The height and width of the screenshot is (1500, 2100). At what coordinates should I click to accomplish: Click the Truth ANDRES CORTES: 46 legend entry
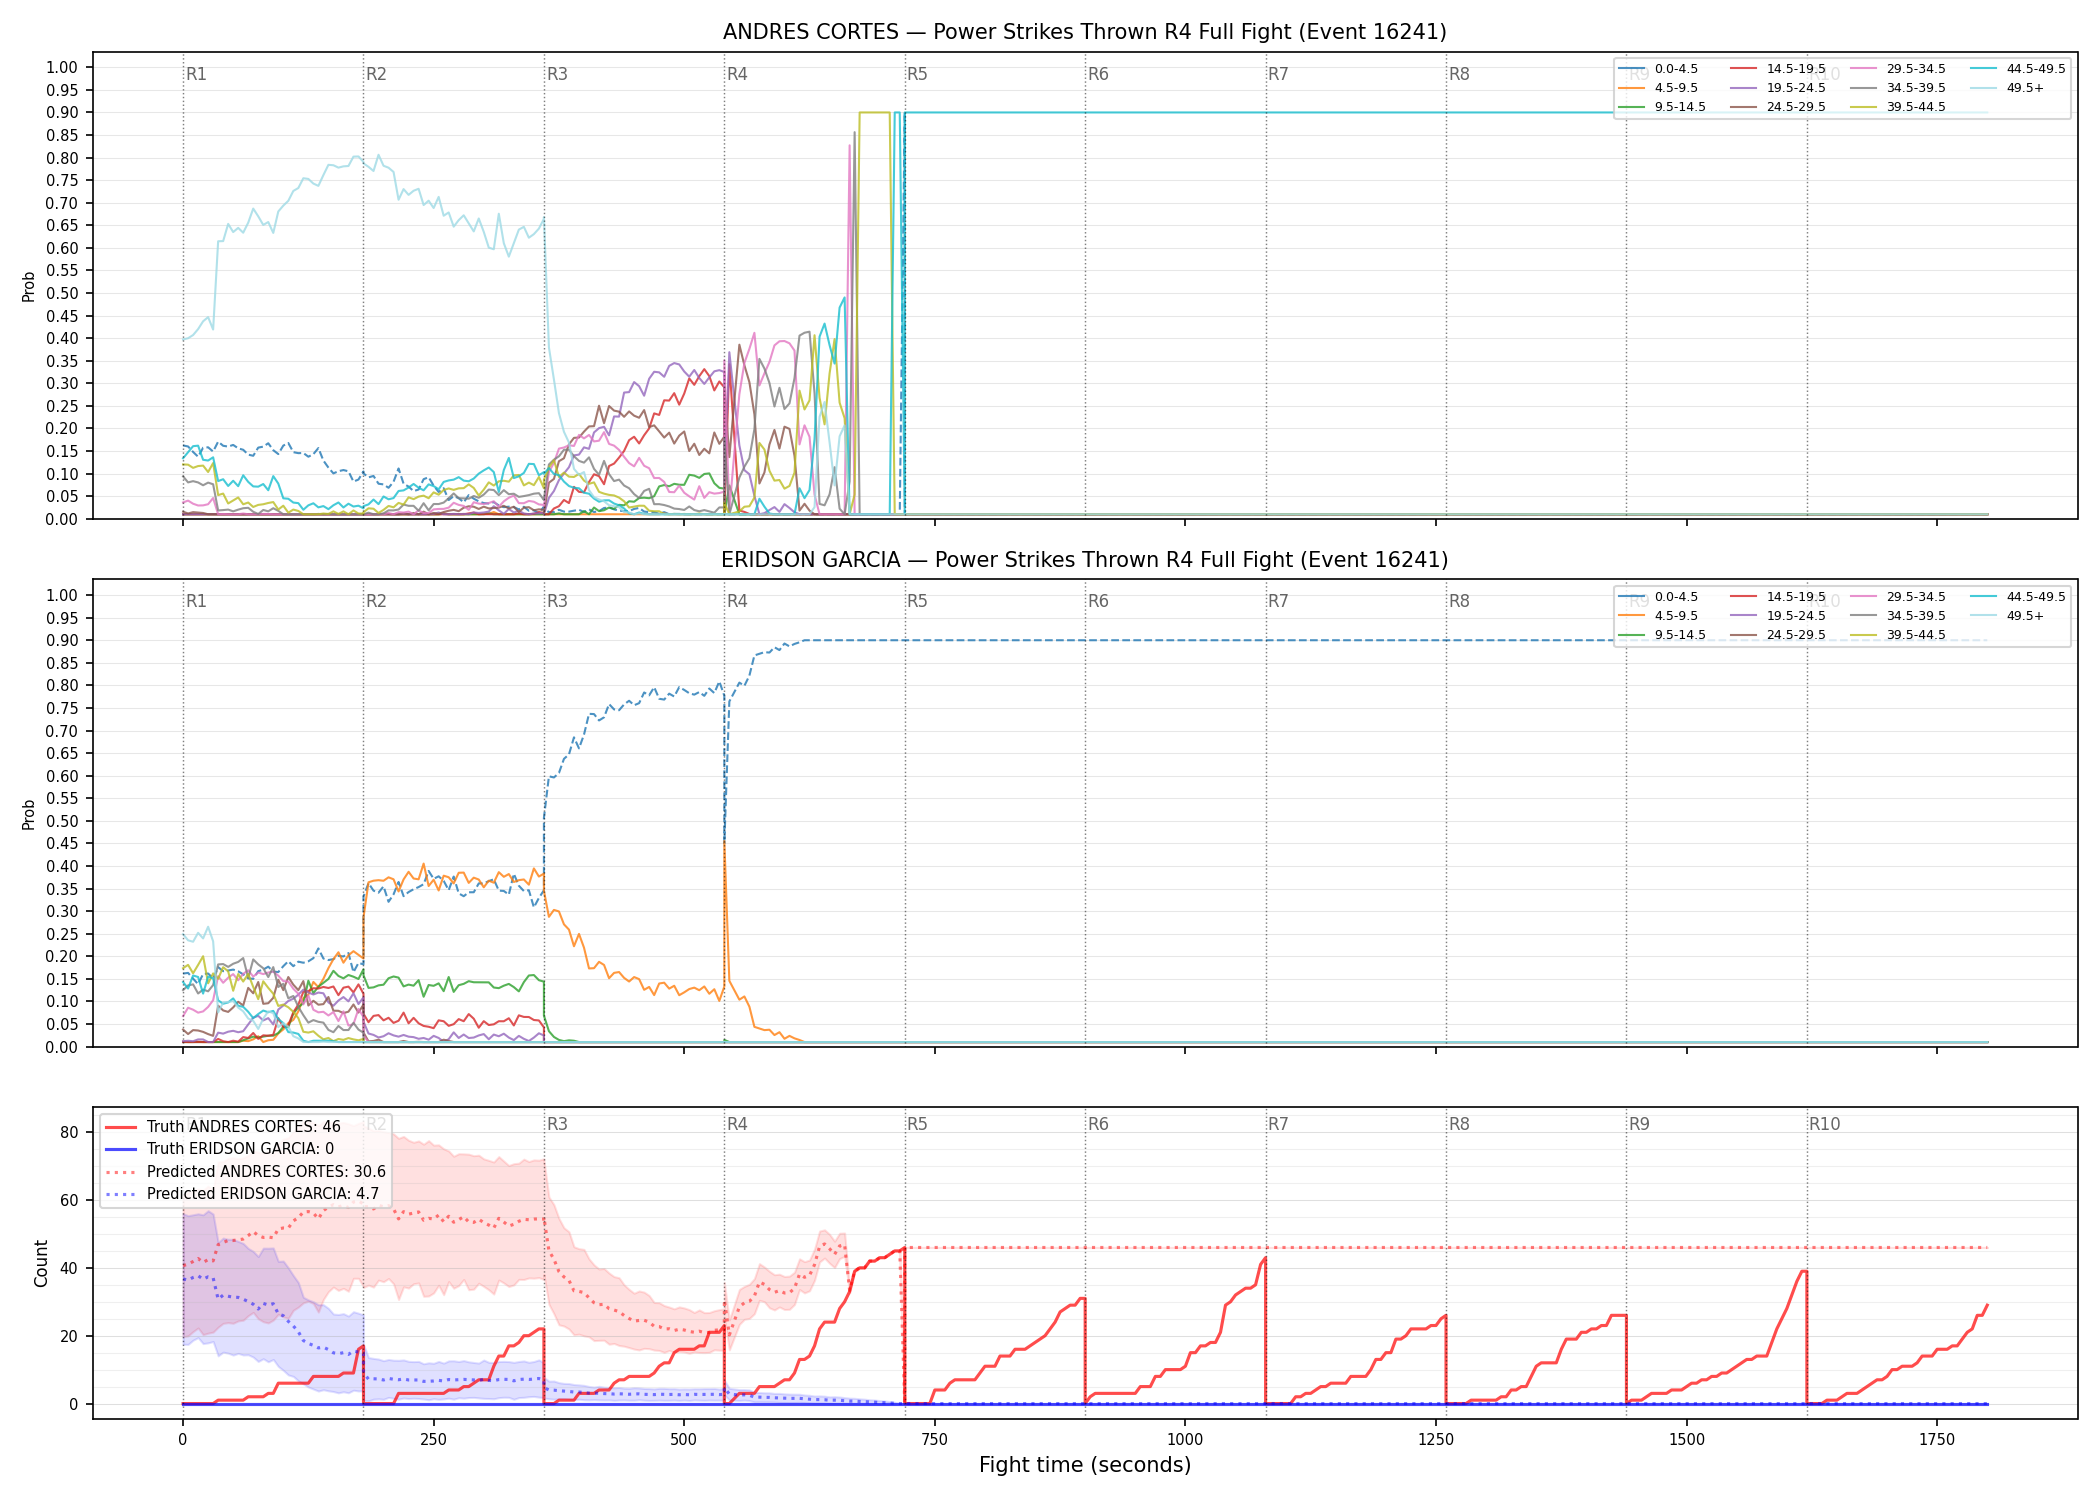[x=222, y=1127]
